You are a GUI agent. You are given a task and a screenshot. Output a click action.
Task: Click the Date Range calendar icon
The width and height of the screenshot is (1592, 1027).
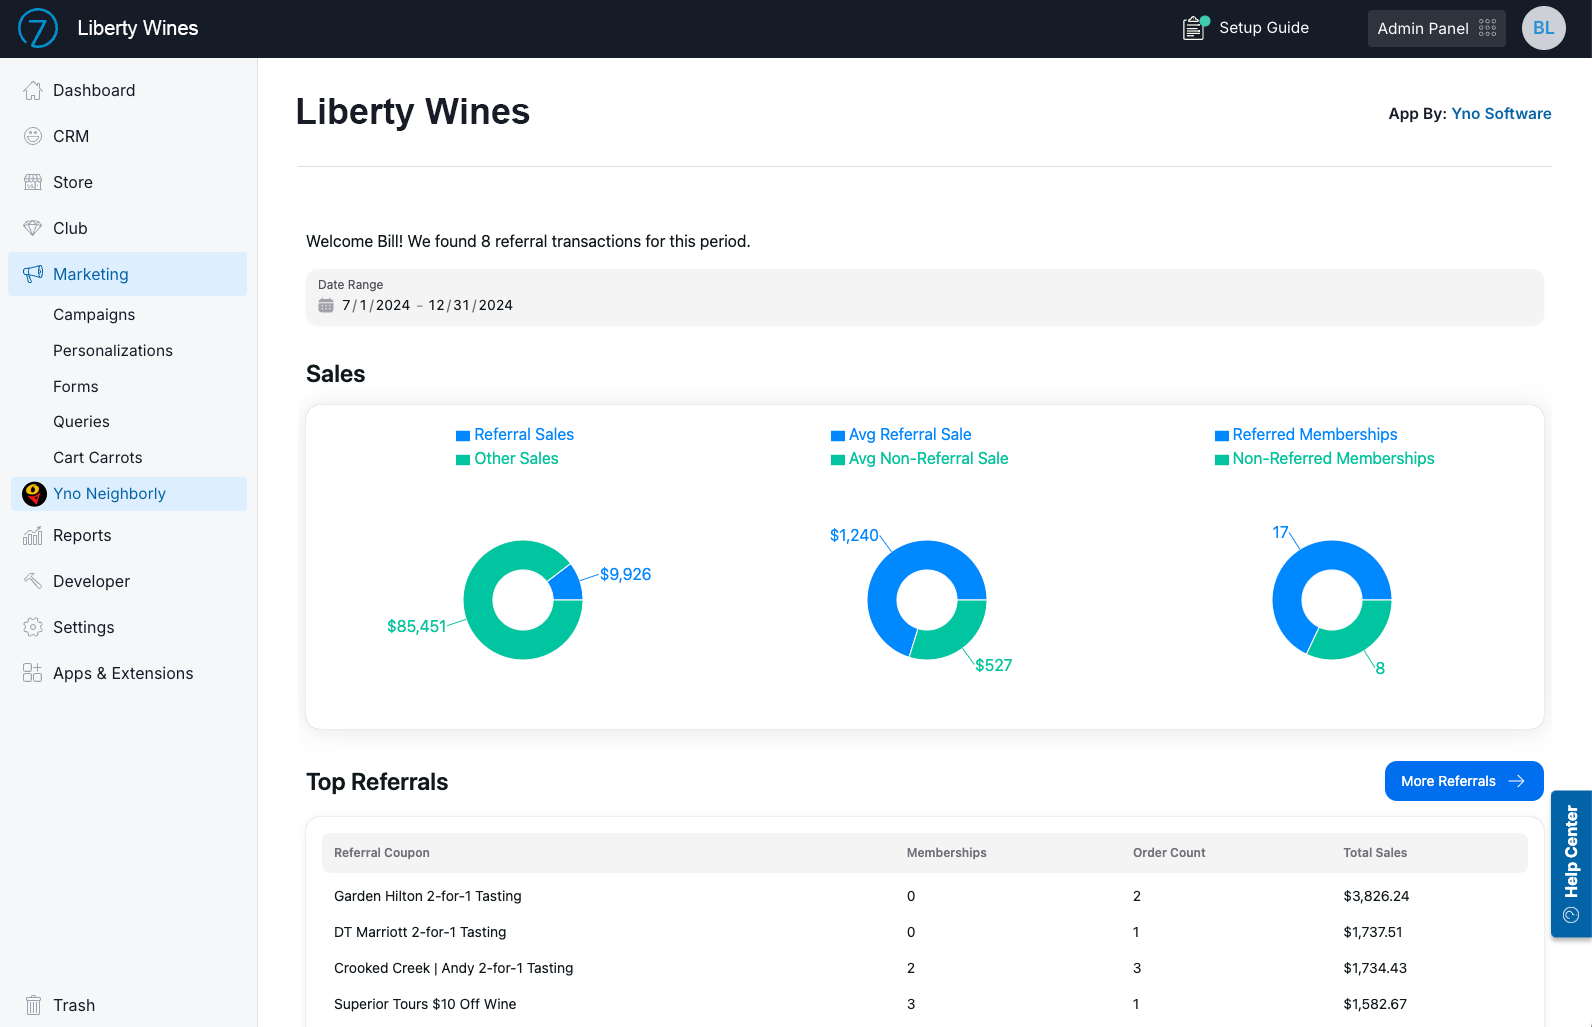[x=326, y=306]
